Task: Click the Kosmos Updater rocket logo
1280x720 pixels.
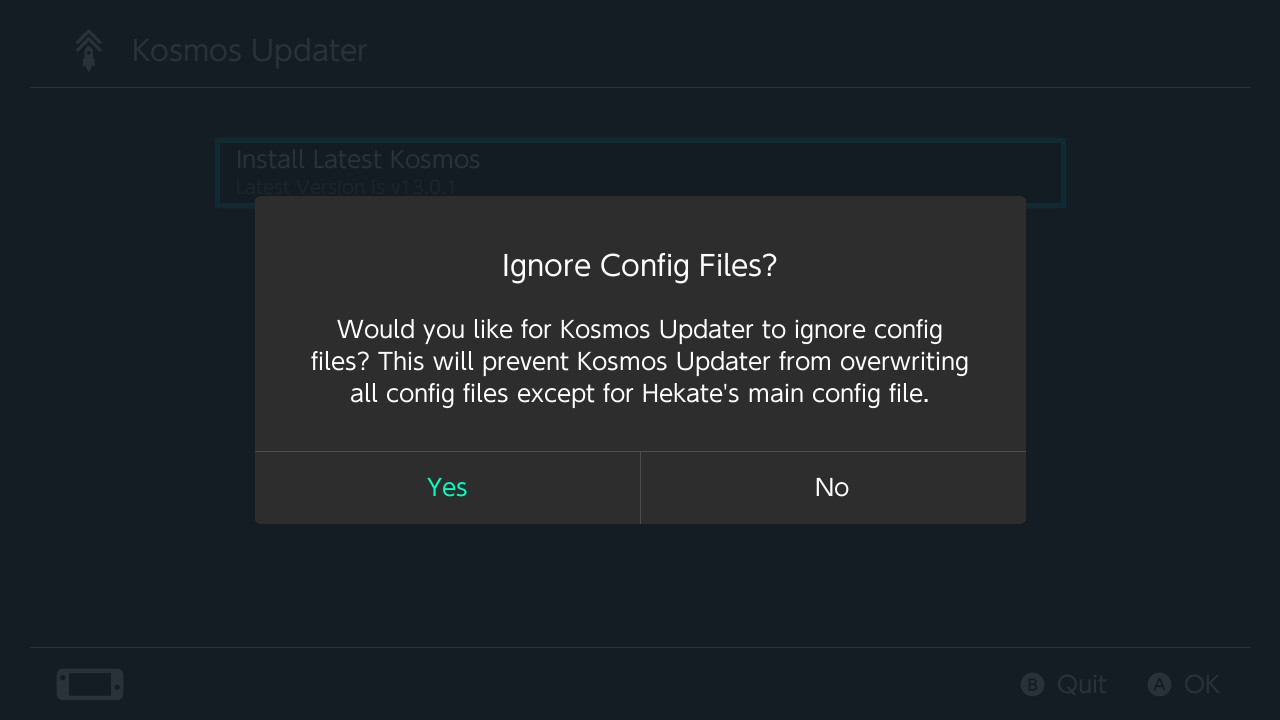Action: (x=89, y=50)
